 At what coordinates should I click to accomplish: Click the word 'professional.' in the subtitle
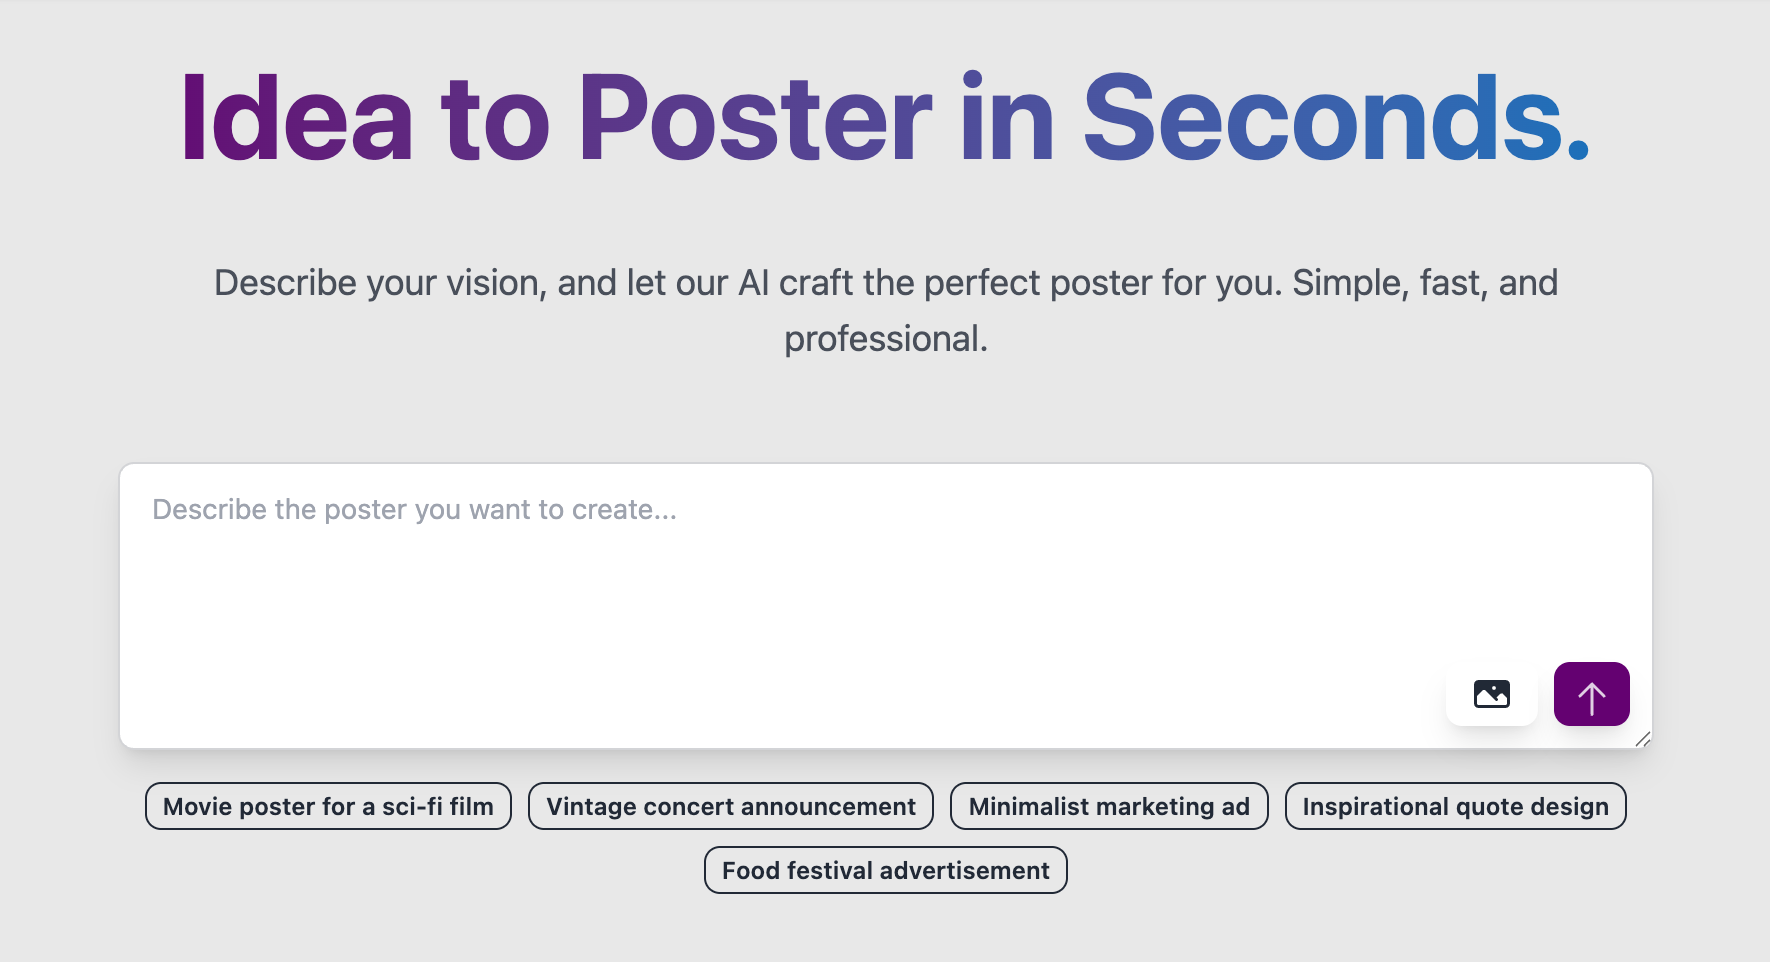pyautogui.click(x=885, y=339)
